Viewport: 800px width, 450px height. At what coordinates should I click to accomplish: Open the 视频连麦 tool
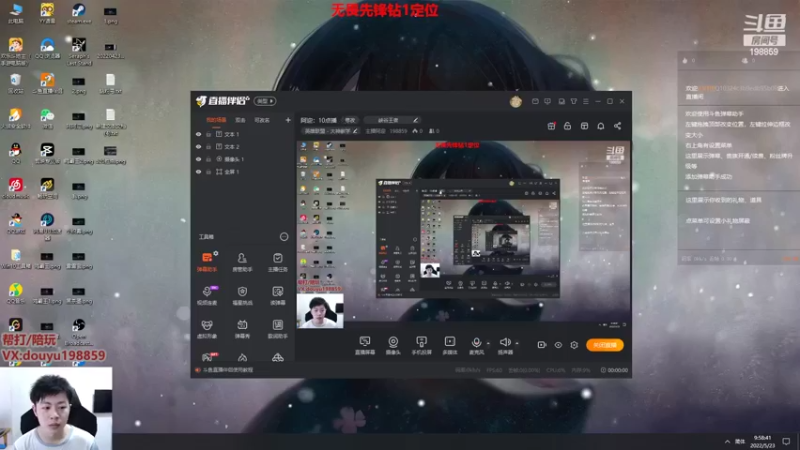pyautogui.click(x=207, y=295)
